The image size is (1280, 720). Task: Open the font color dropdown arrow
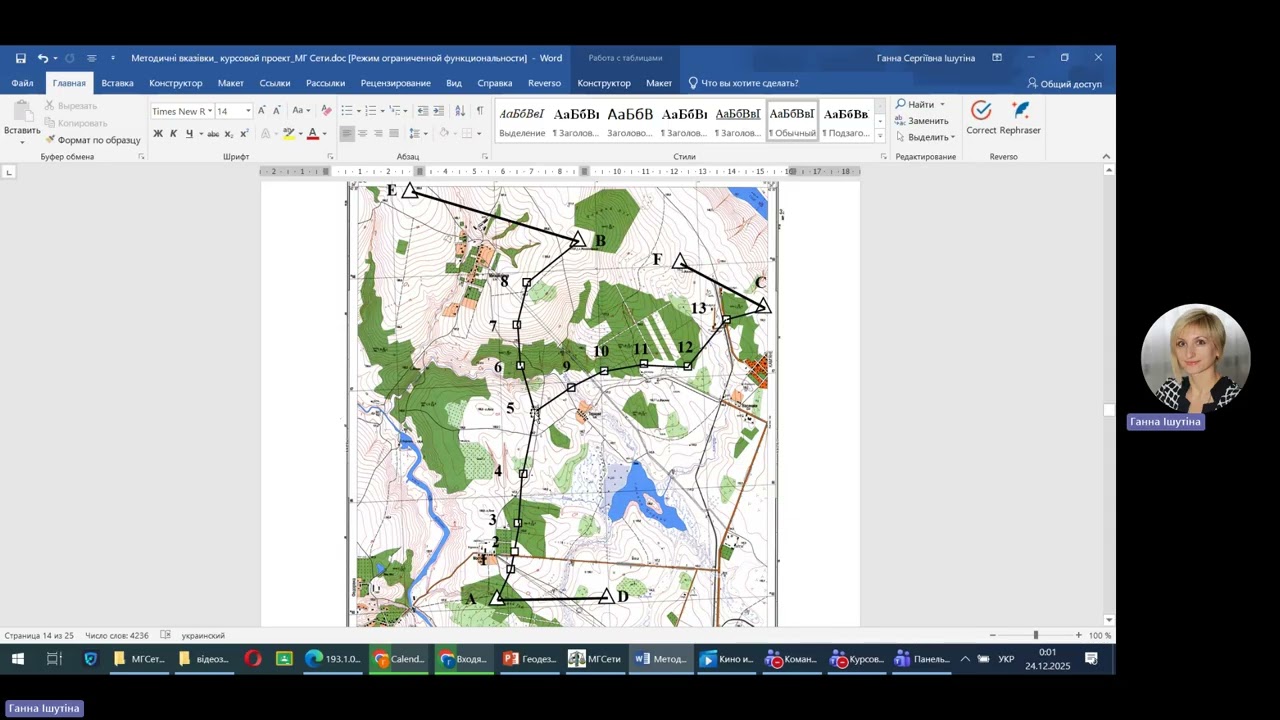tap(324, 134)
